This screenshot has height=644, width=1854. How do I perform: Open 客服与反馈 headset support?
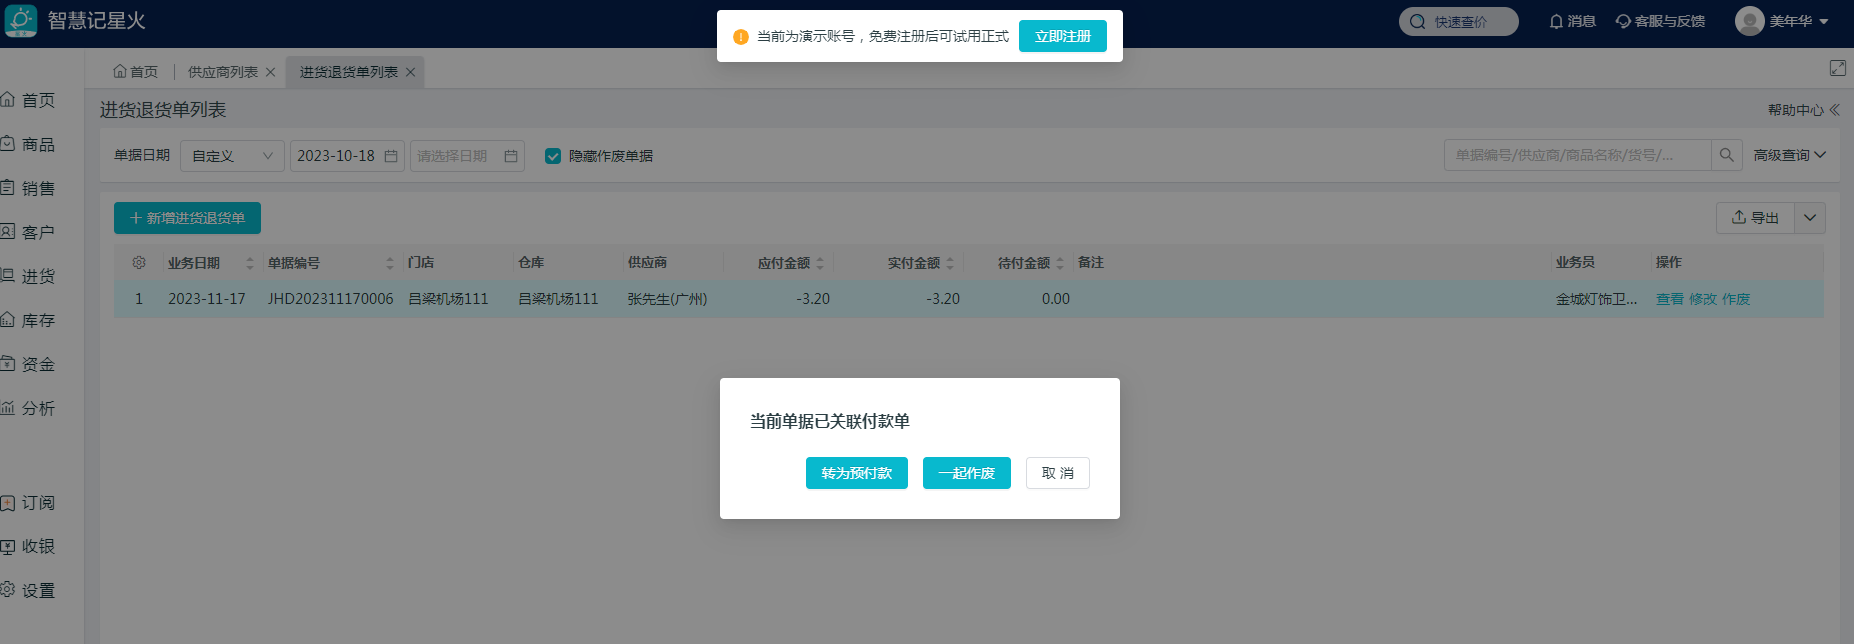[1660, 21]
